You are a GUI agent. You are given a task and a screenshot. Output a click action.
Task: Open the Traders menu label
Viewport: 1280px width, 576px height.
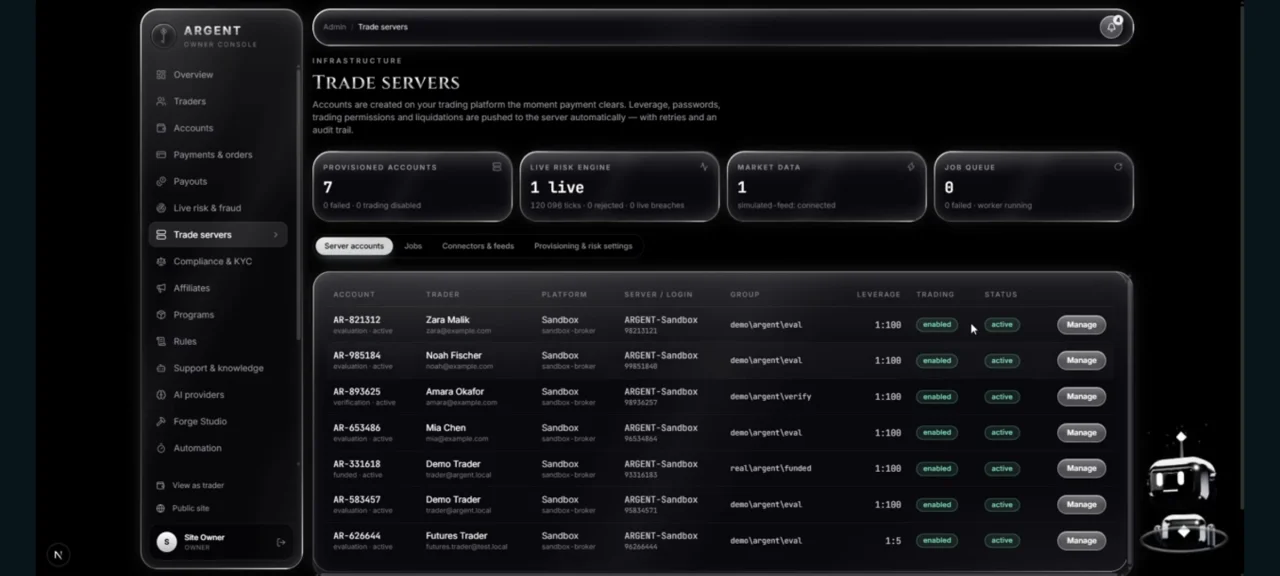pyautogui.click(x=190, y=101)
